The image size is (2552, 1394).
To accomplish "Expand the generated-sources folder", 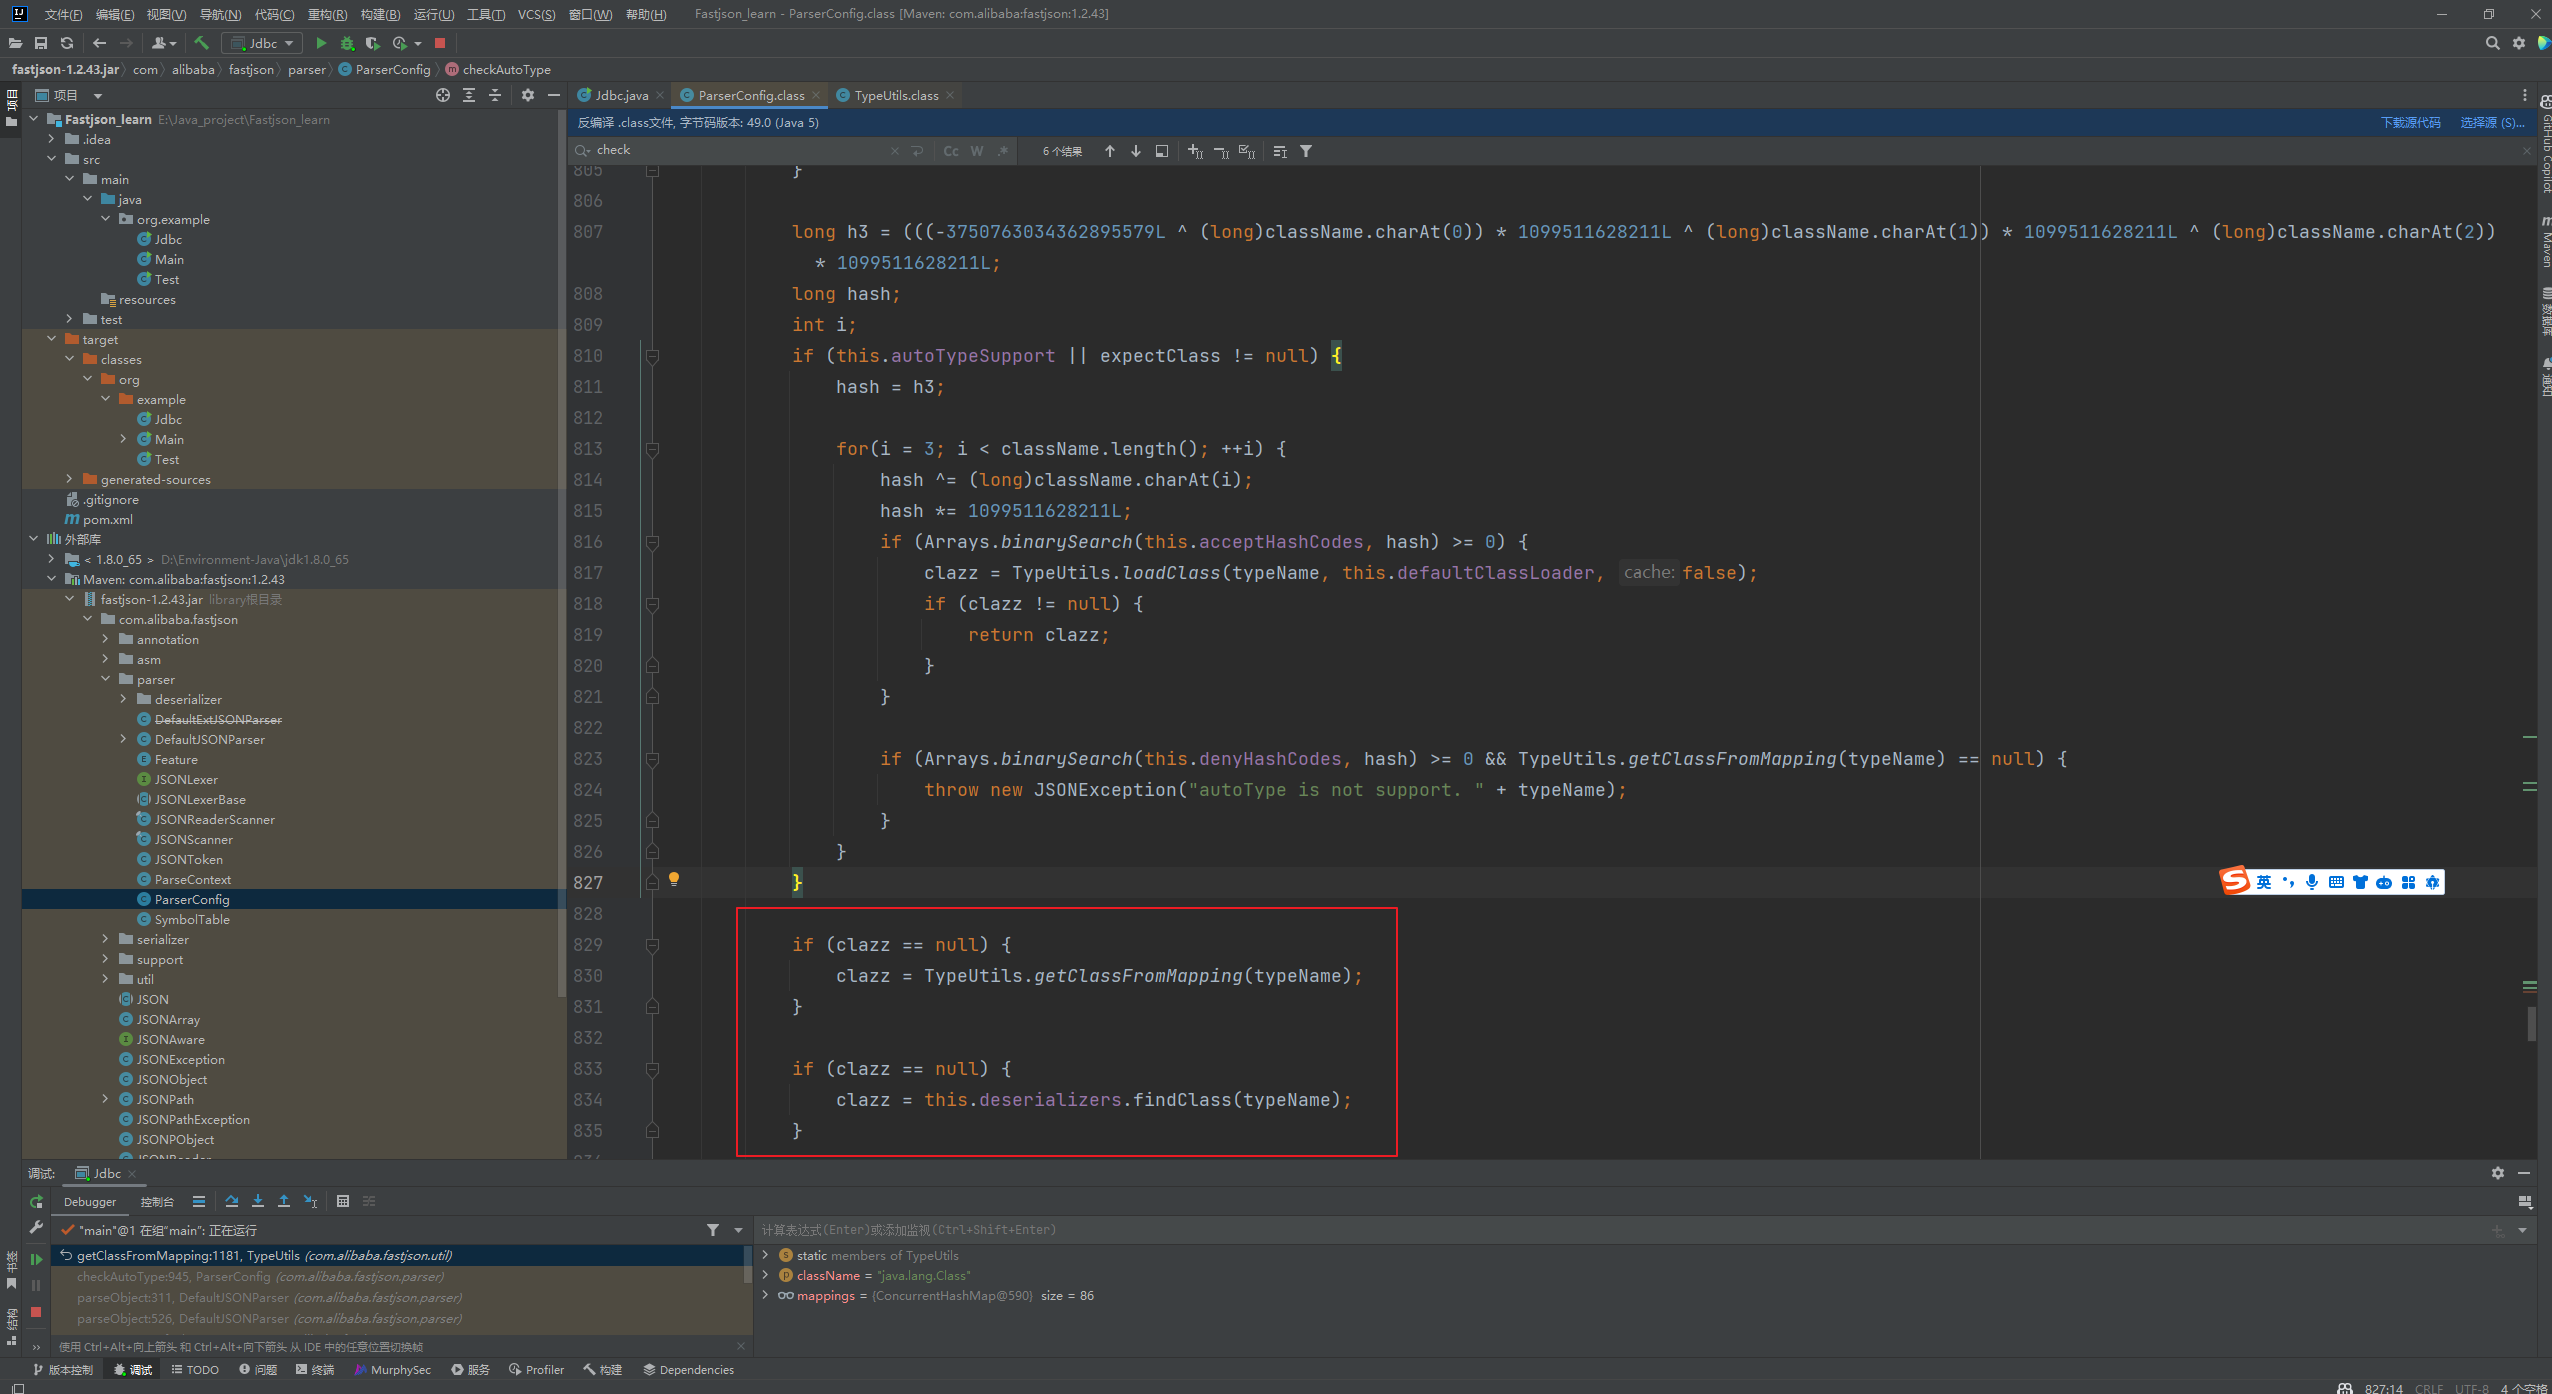I will coord(69,479).
